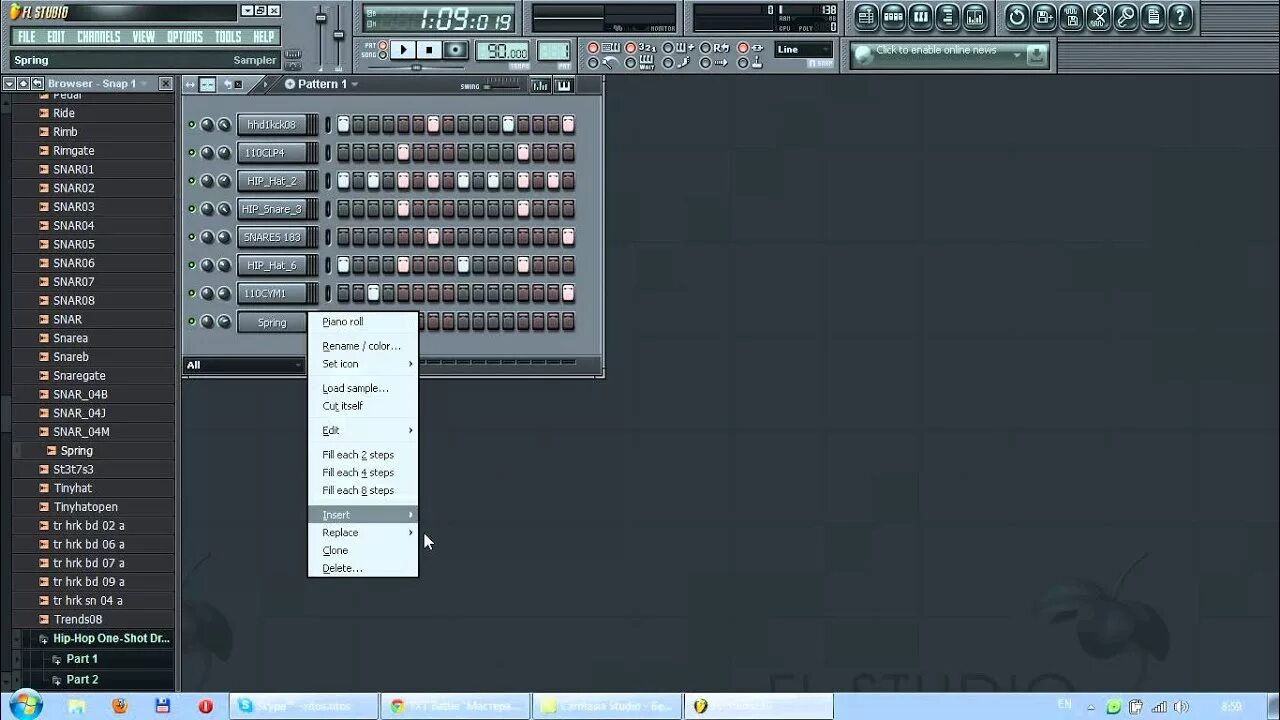Mute the 110CLP4 channel green LED

[192, 153]
